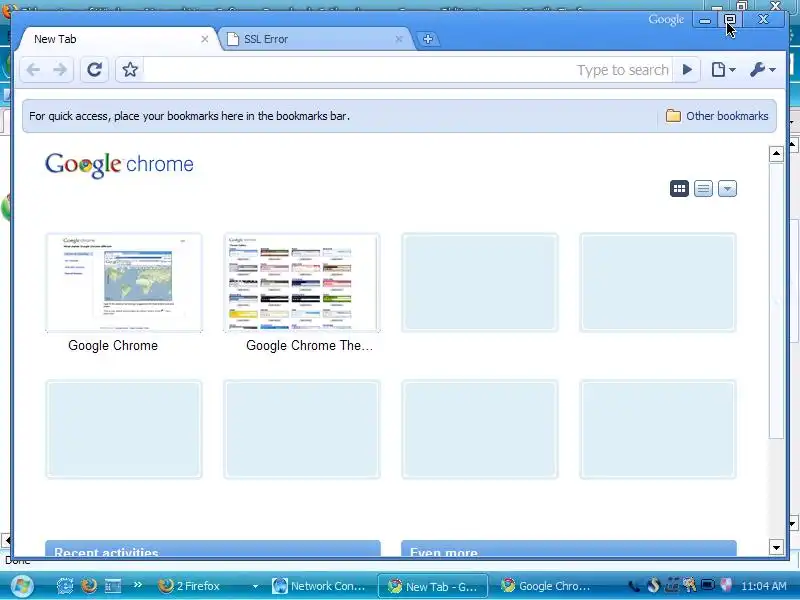800x600 pixels.
Task: Click the Go play-arrow button in address bar
Action: click(687, 70)
